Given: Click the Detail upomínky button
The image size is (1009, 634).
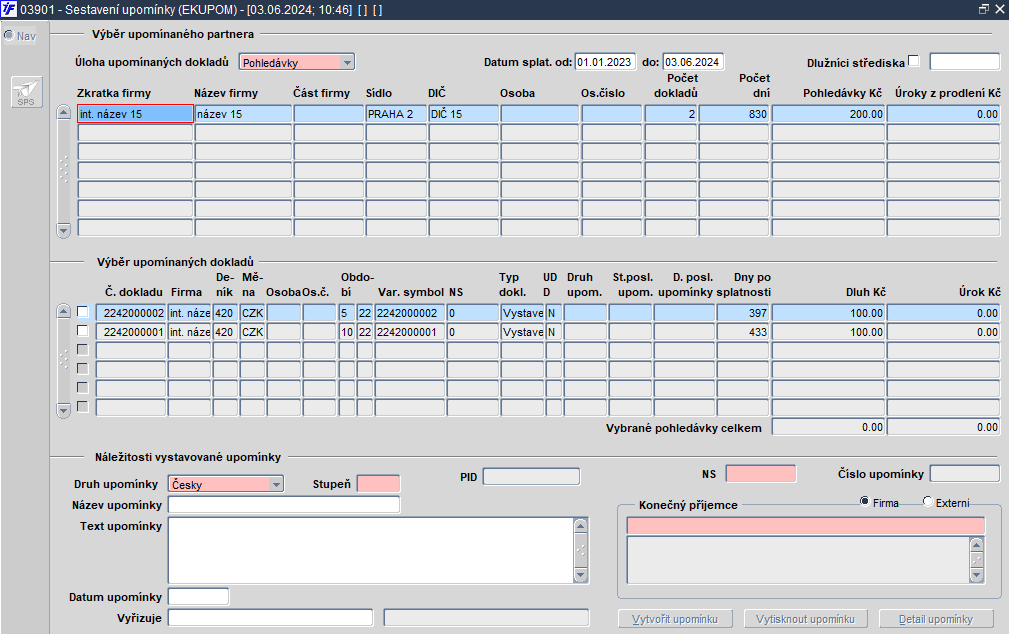Looking at the screenshot, I should coord(936,619).
